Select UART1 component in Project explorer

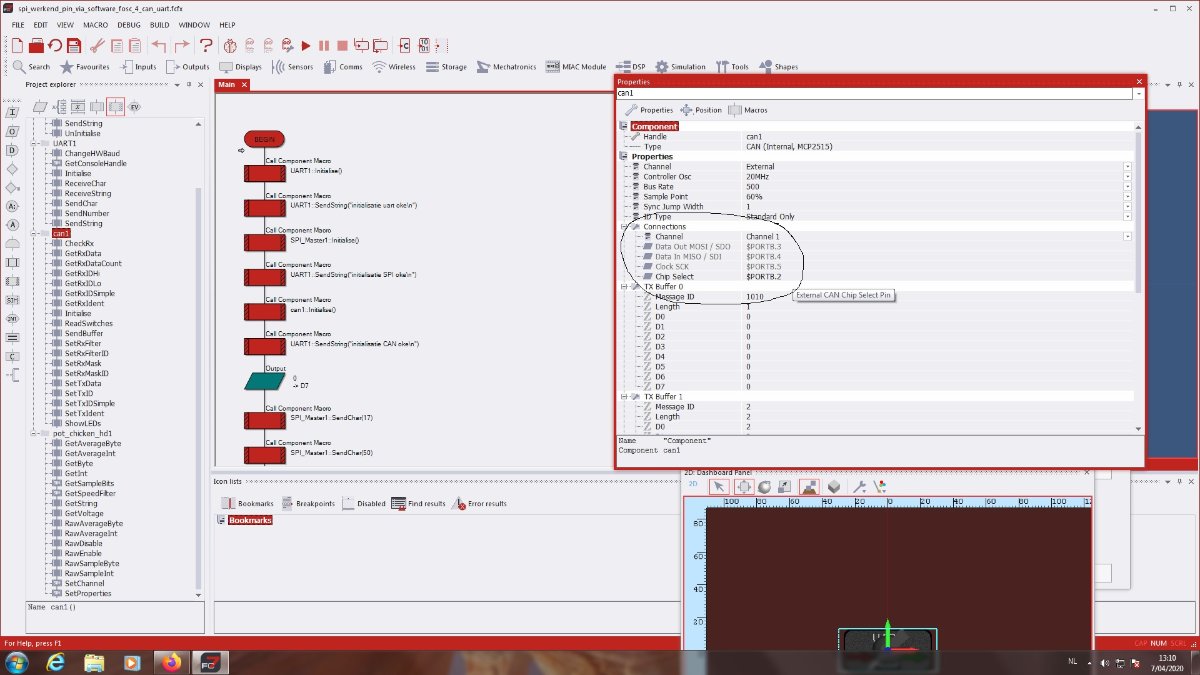[64, 143]
